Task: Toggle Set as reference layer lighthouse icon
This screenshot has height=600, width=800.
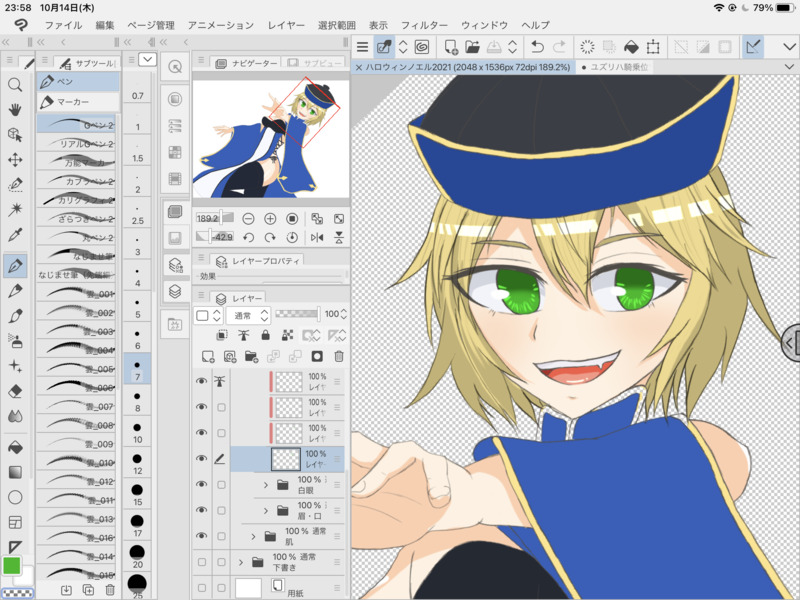Action: 243,335
